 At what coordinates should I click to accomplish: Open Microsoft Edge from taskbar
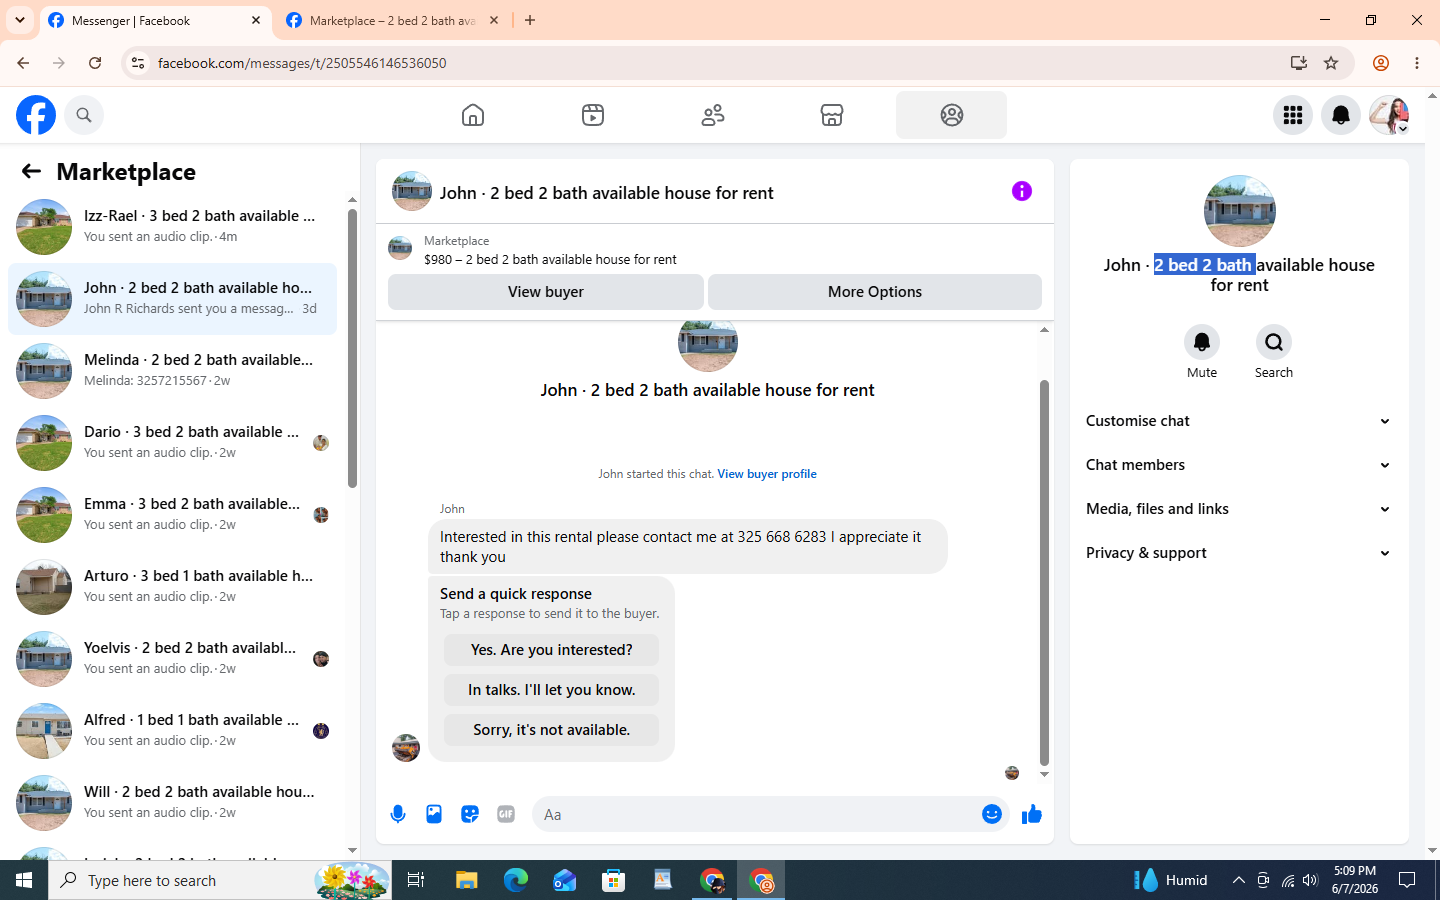click(516, 880)
